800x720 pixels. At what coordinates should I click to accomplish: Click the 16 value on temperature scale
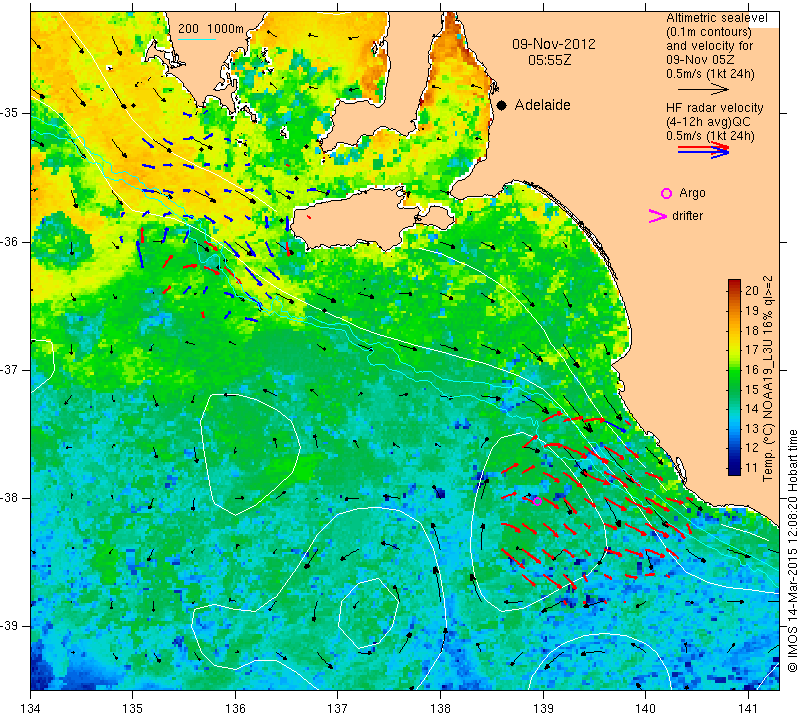[x=752, y=369]
